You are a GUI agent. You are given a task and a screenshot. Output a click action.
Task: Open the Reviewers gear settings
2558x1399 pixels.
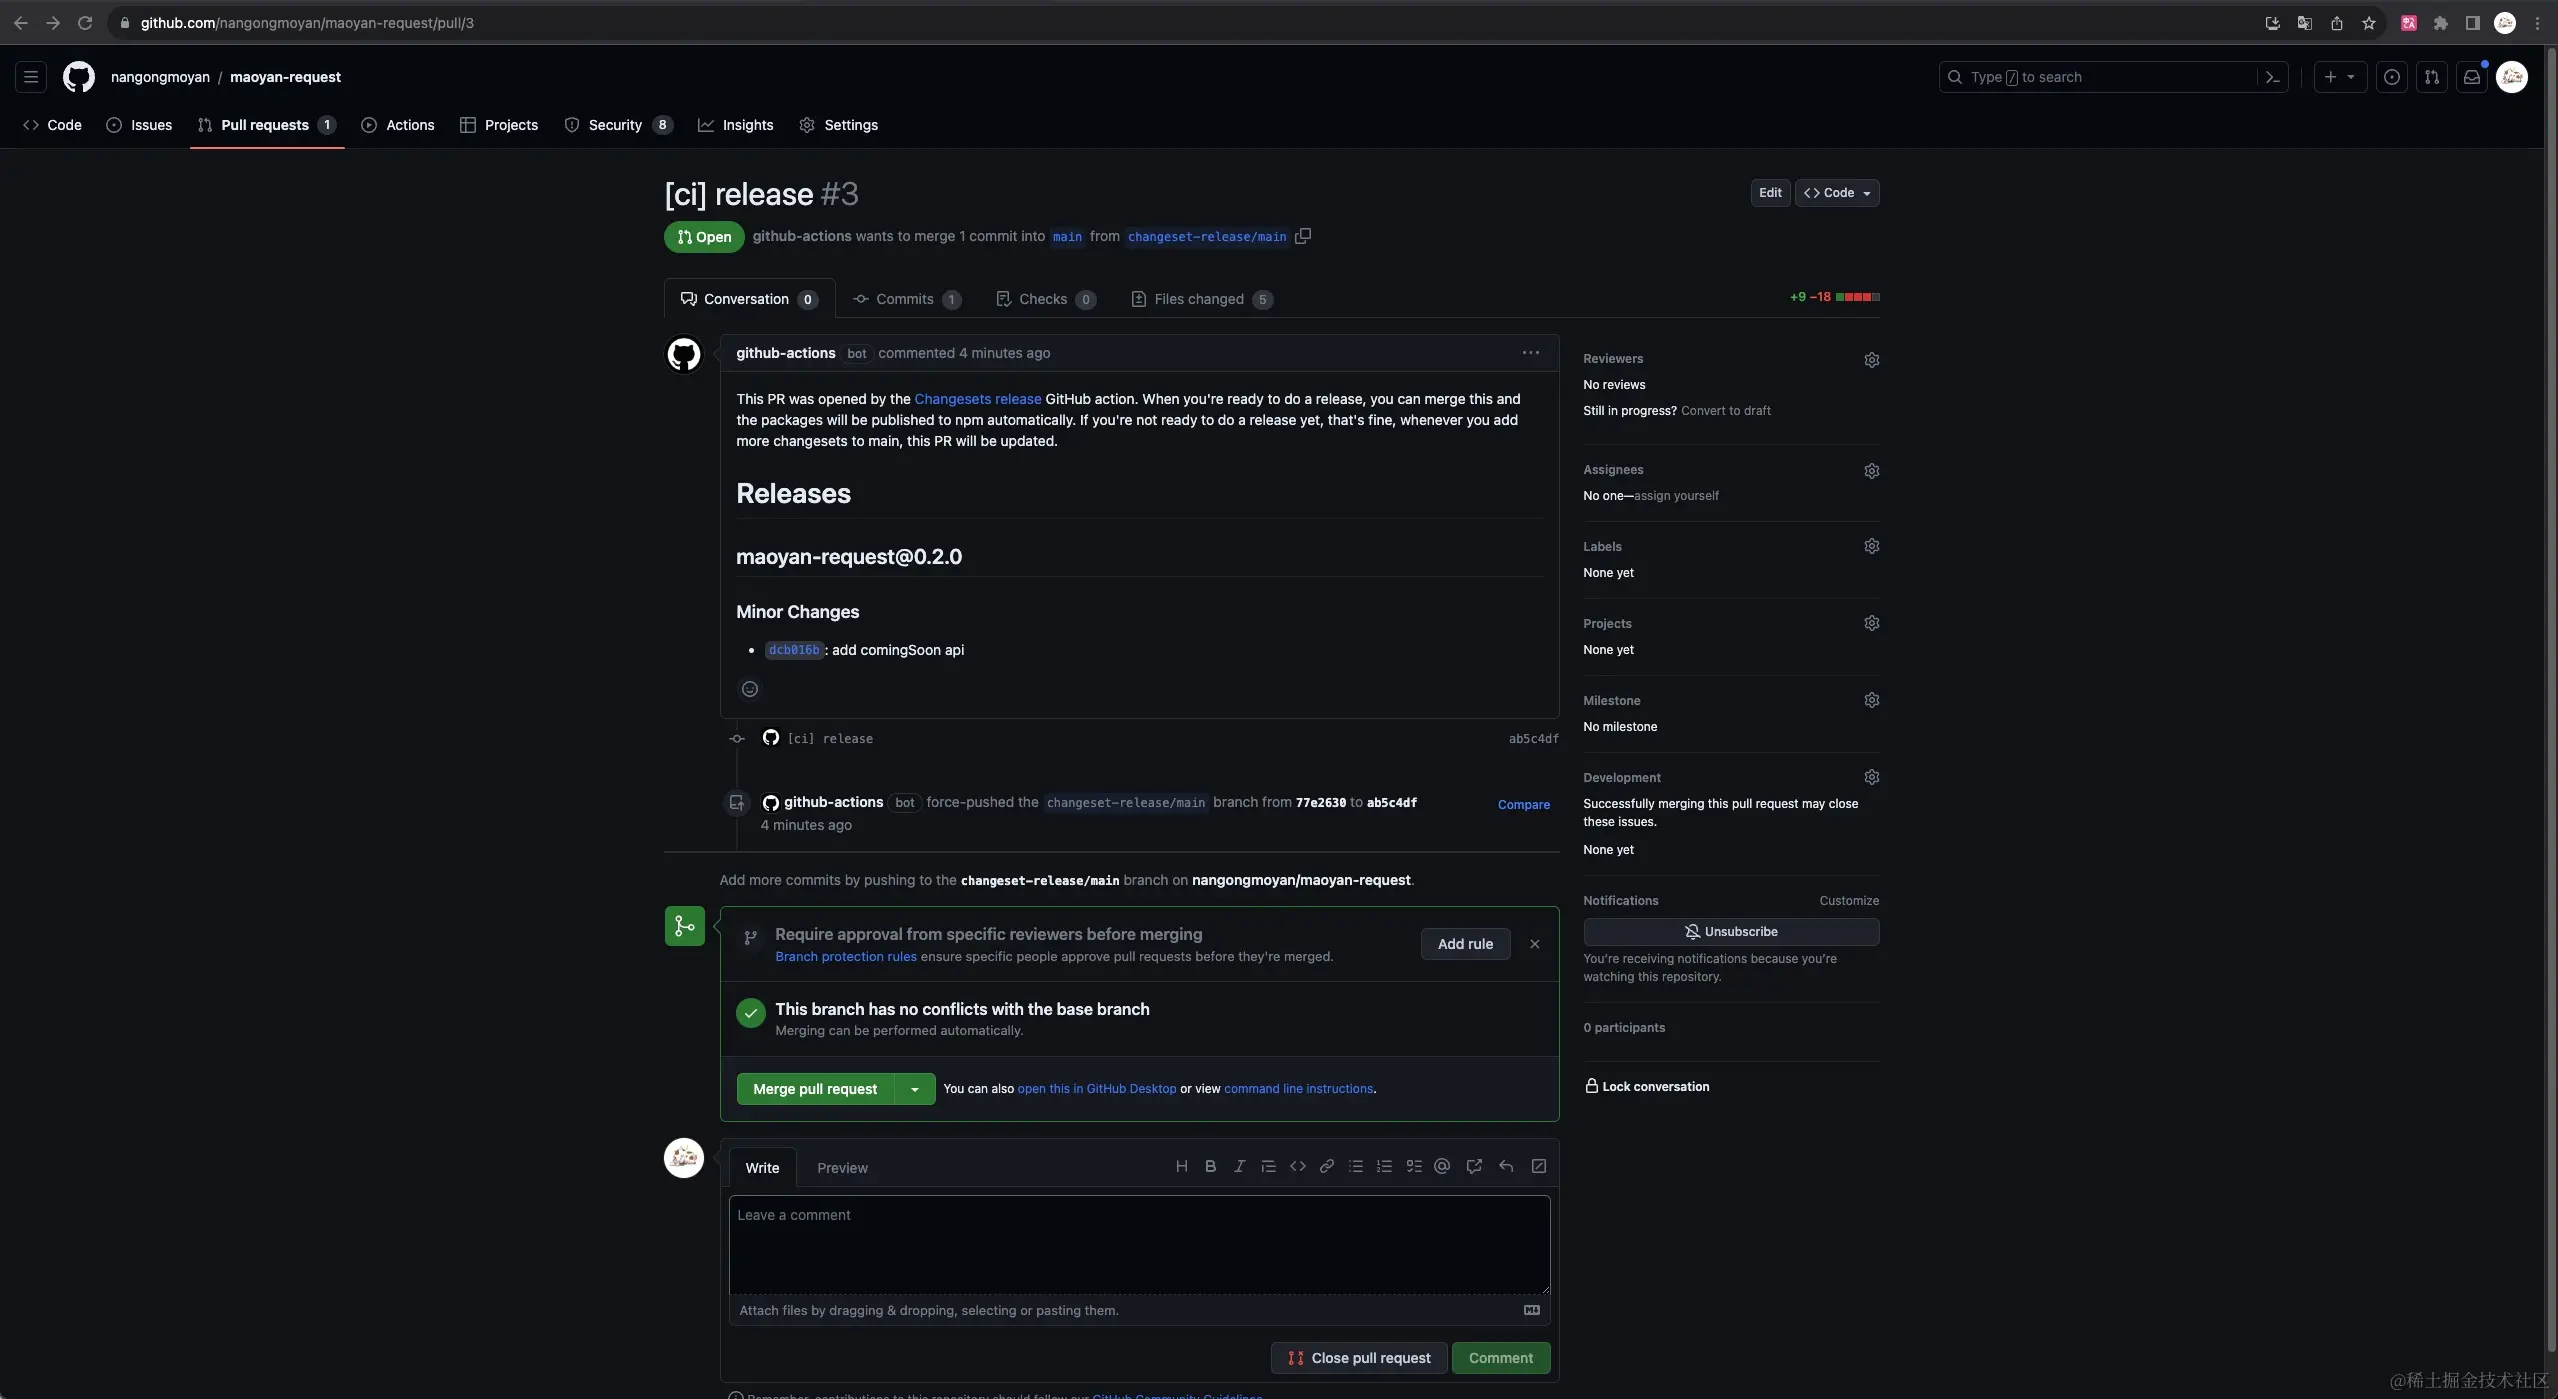coord(1871,360)
